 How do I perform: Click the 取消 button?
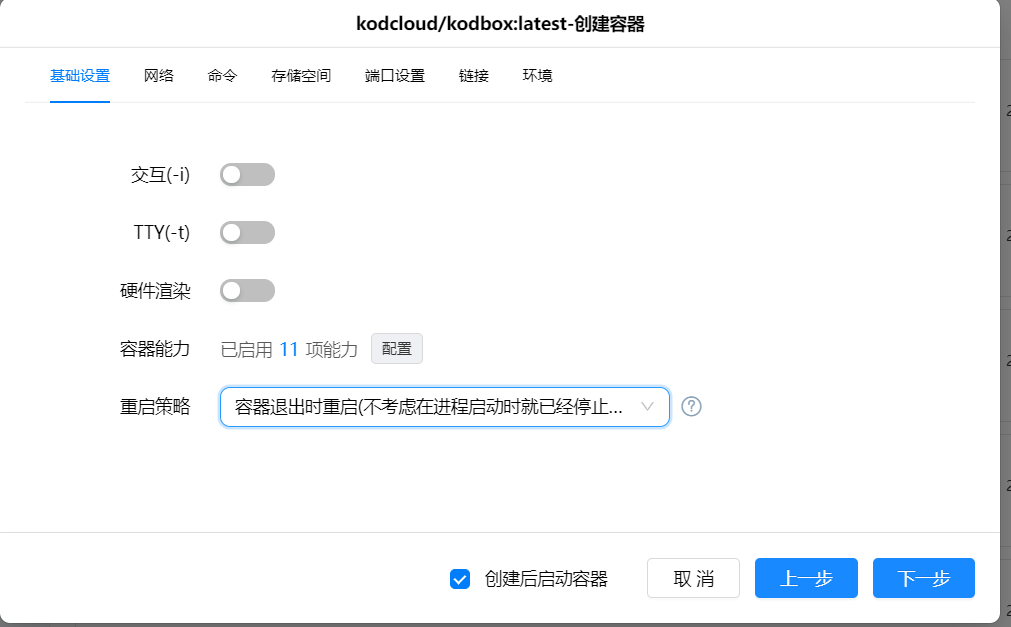pyautogui.click(x=693, y=578)
